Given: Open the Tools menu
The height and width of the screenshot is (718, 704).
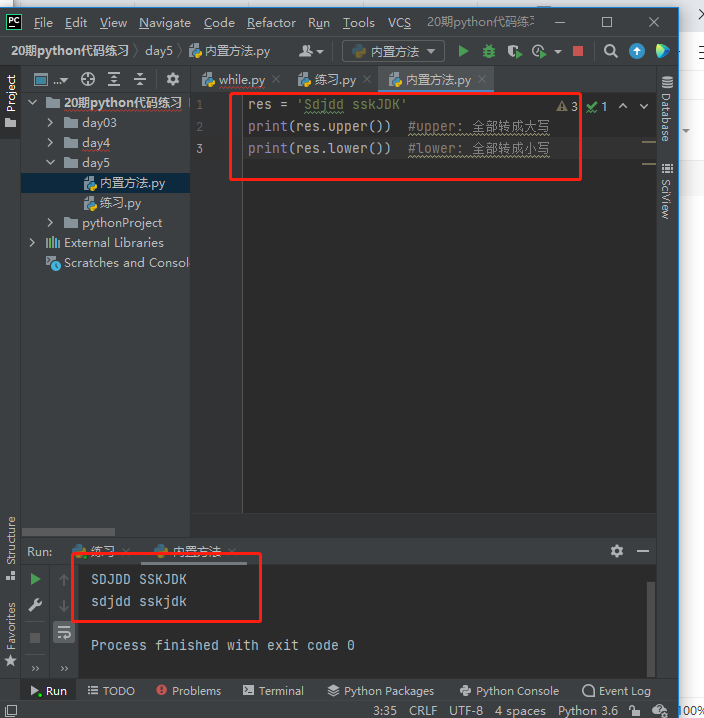Looking at the screenshot, I should click(x=359, y=22).
